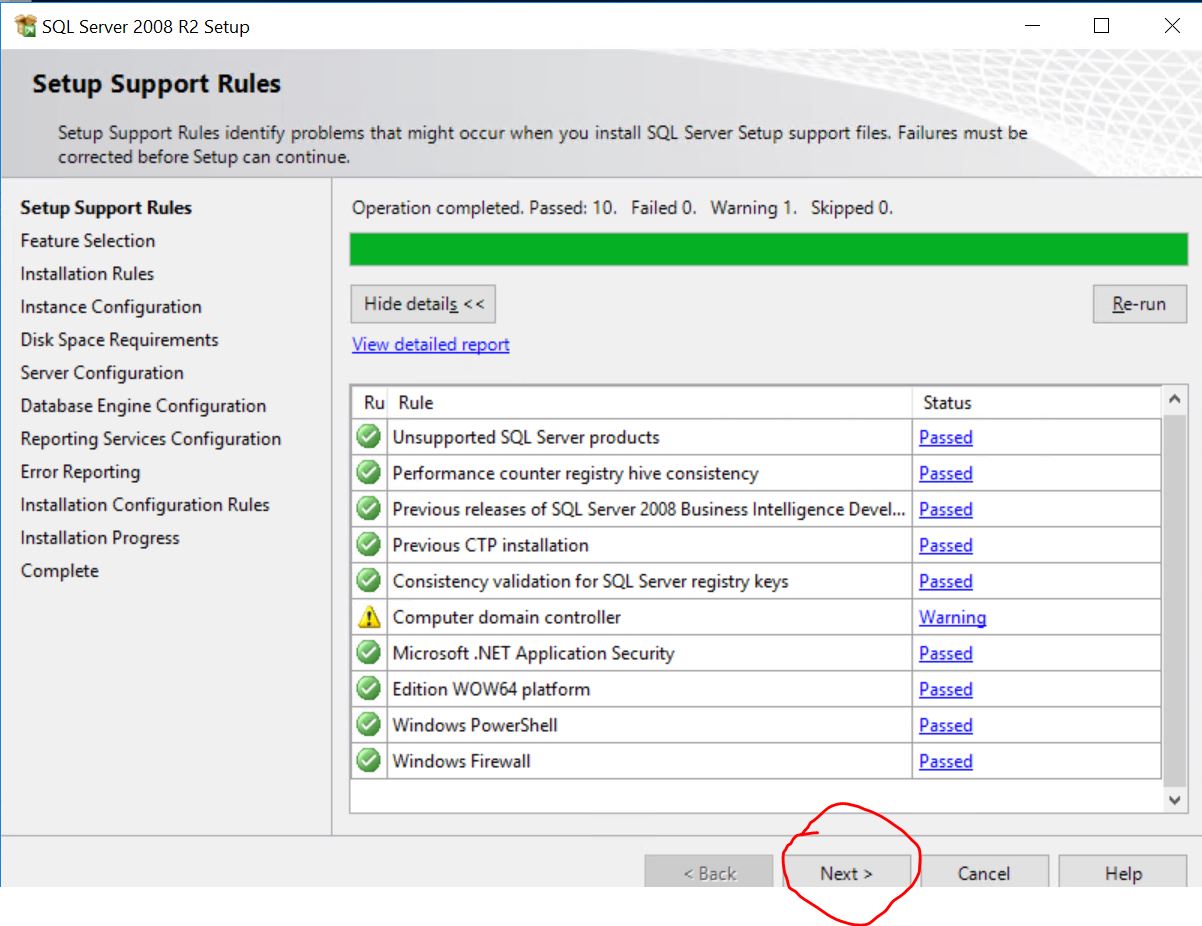Select Installation Configuration Rules step
1202x926 pixels.
pos(145,505)
